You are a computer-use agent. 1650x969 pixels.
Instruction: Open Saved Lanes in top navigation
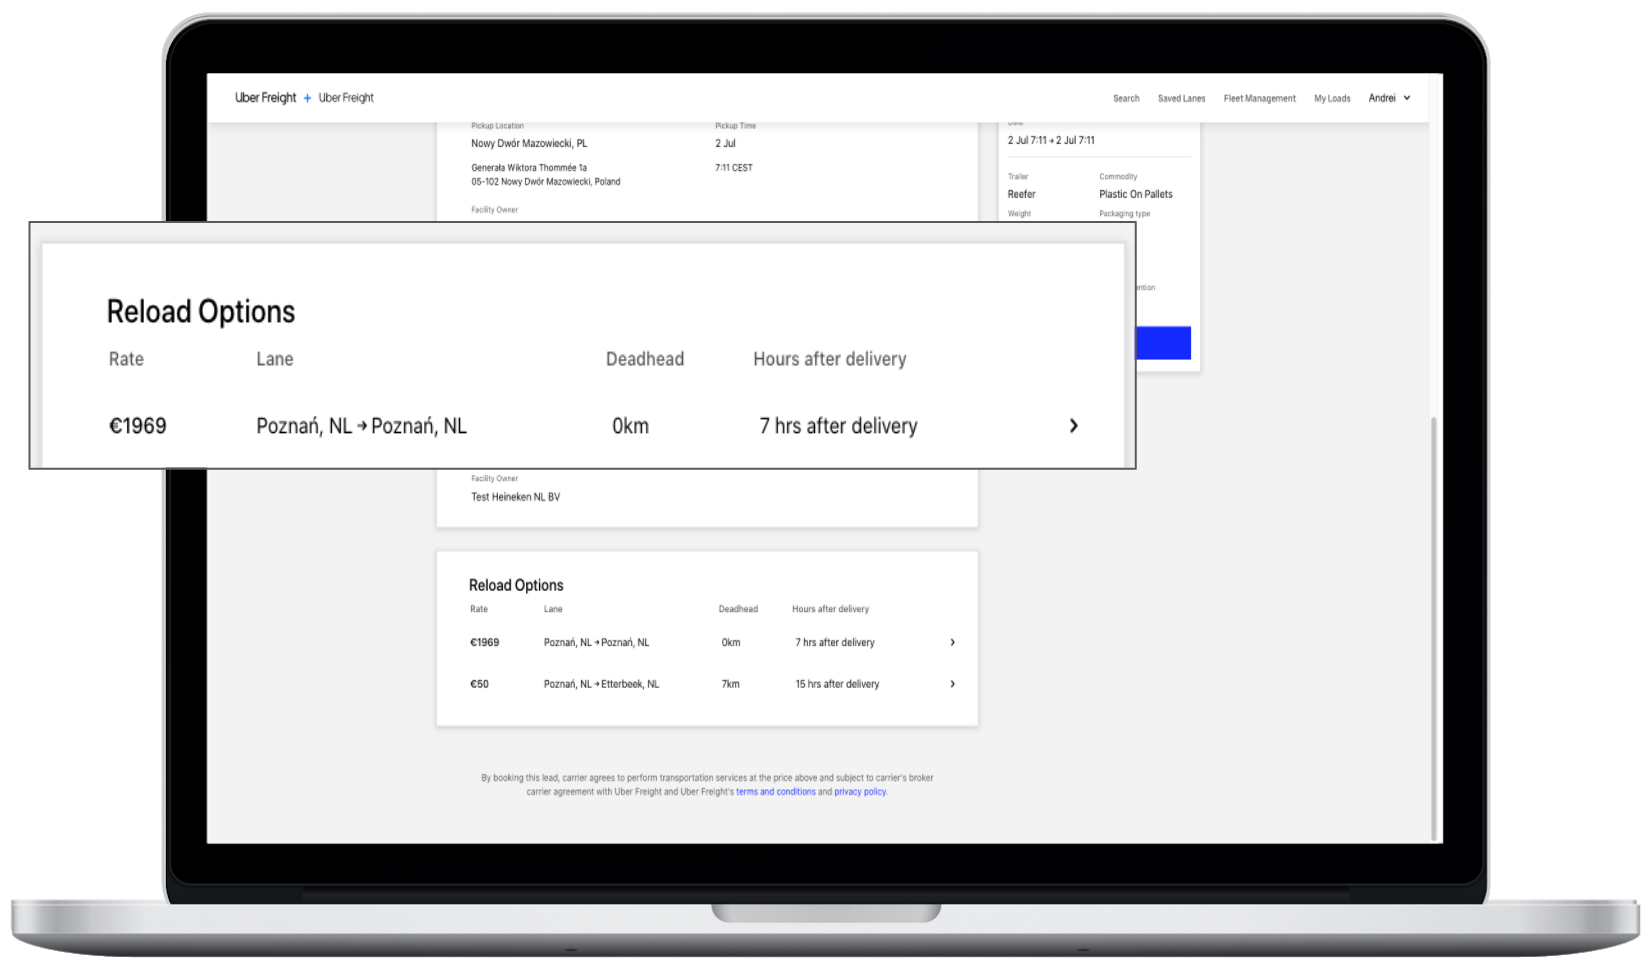click(1181, 99)
